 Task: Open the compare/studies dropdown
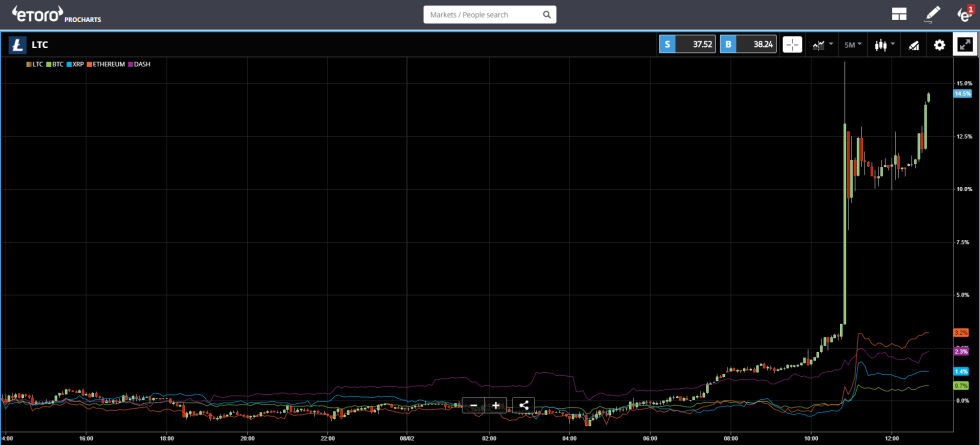[822, 44]
